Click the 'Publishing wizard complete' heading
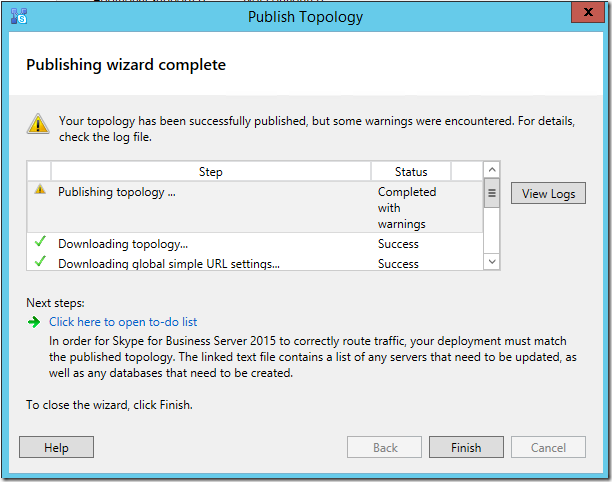Viewport: 612px width, 482px height. click(x=126, y=65)
